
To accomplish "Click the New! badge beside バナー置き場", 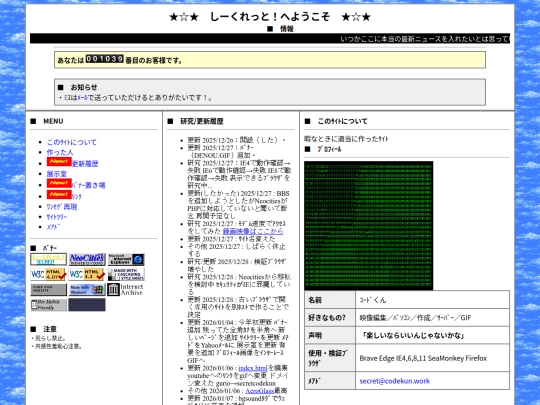I will [59, 183].
